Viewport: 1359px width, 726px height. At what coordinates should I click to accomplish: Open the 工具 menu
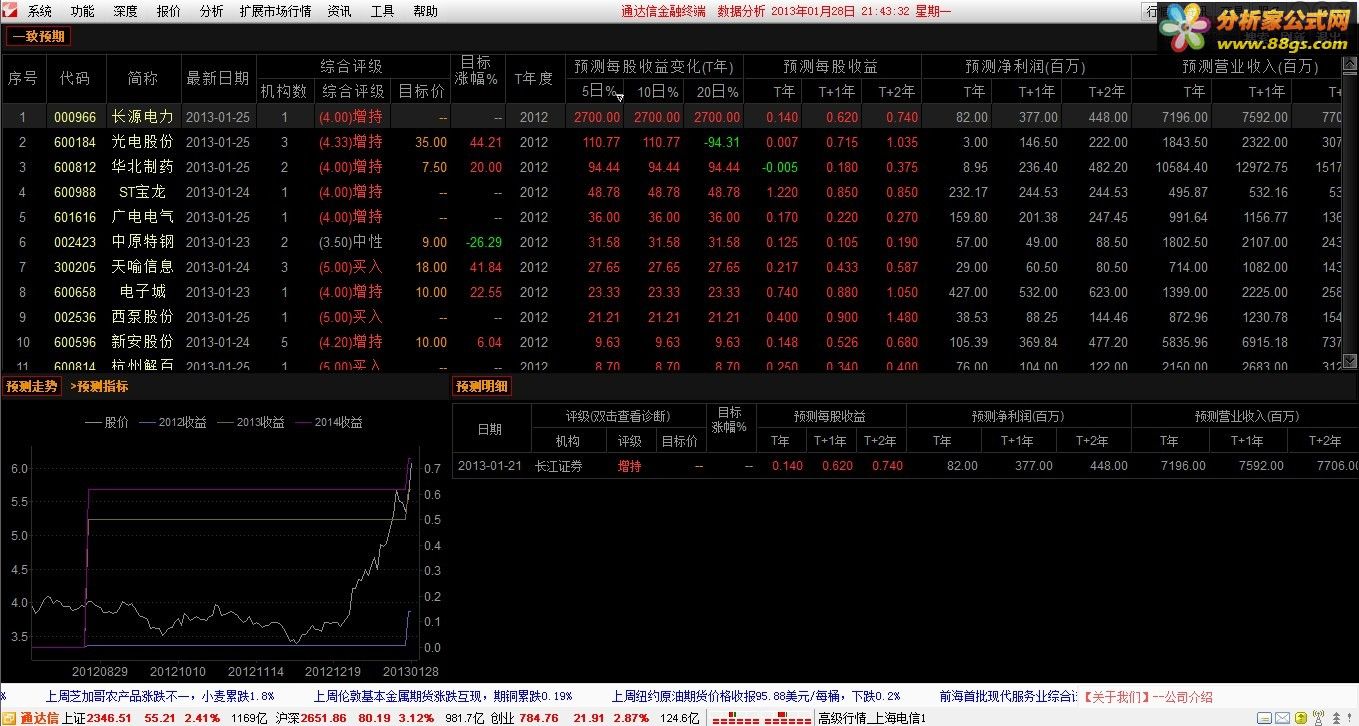[382, 12]
